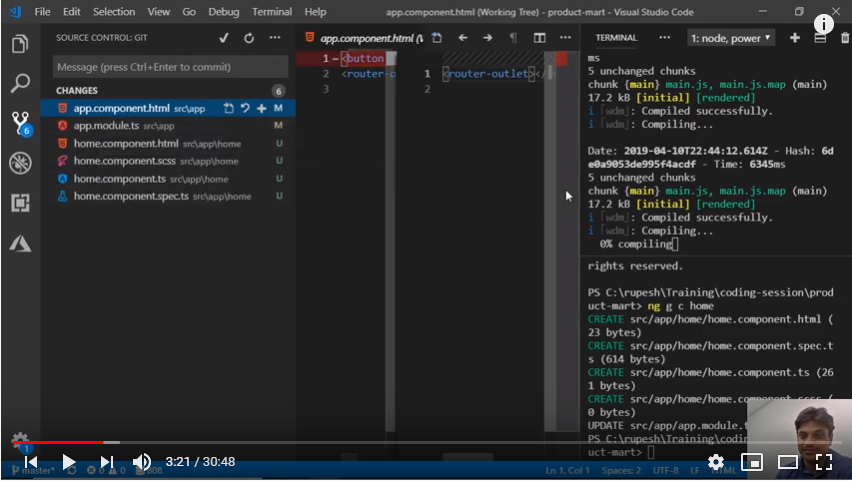Select home.component.ts in changes list
Viewport: 852px width, 481px height.
pos(168,179)
